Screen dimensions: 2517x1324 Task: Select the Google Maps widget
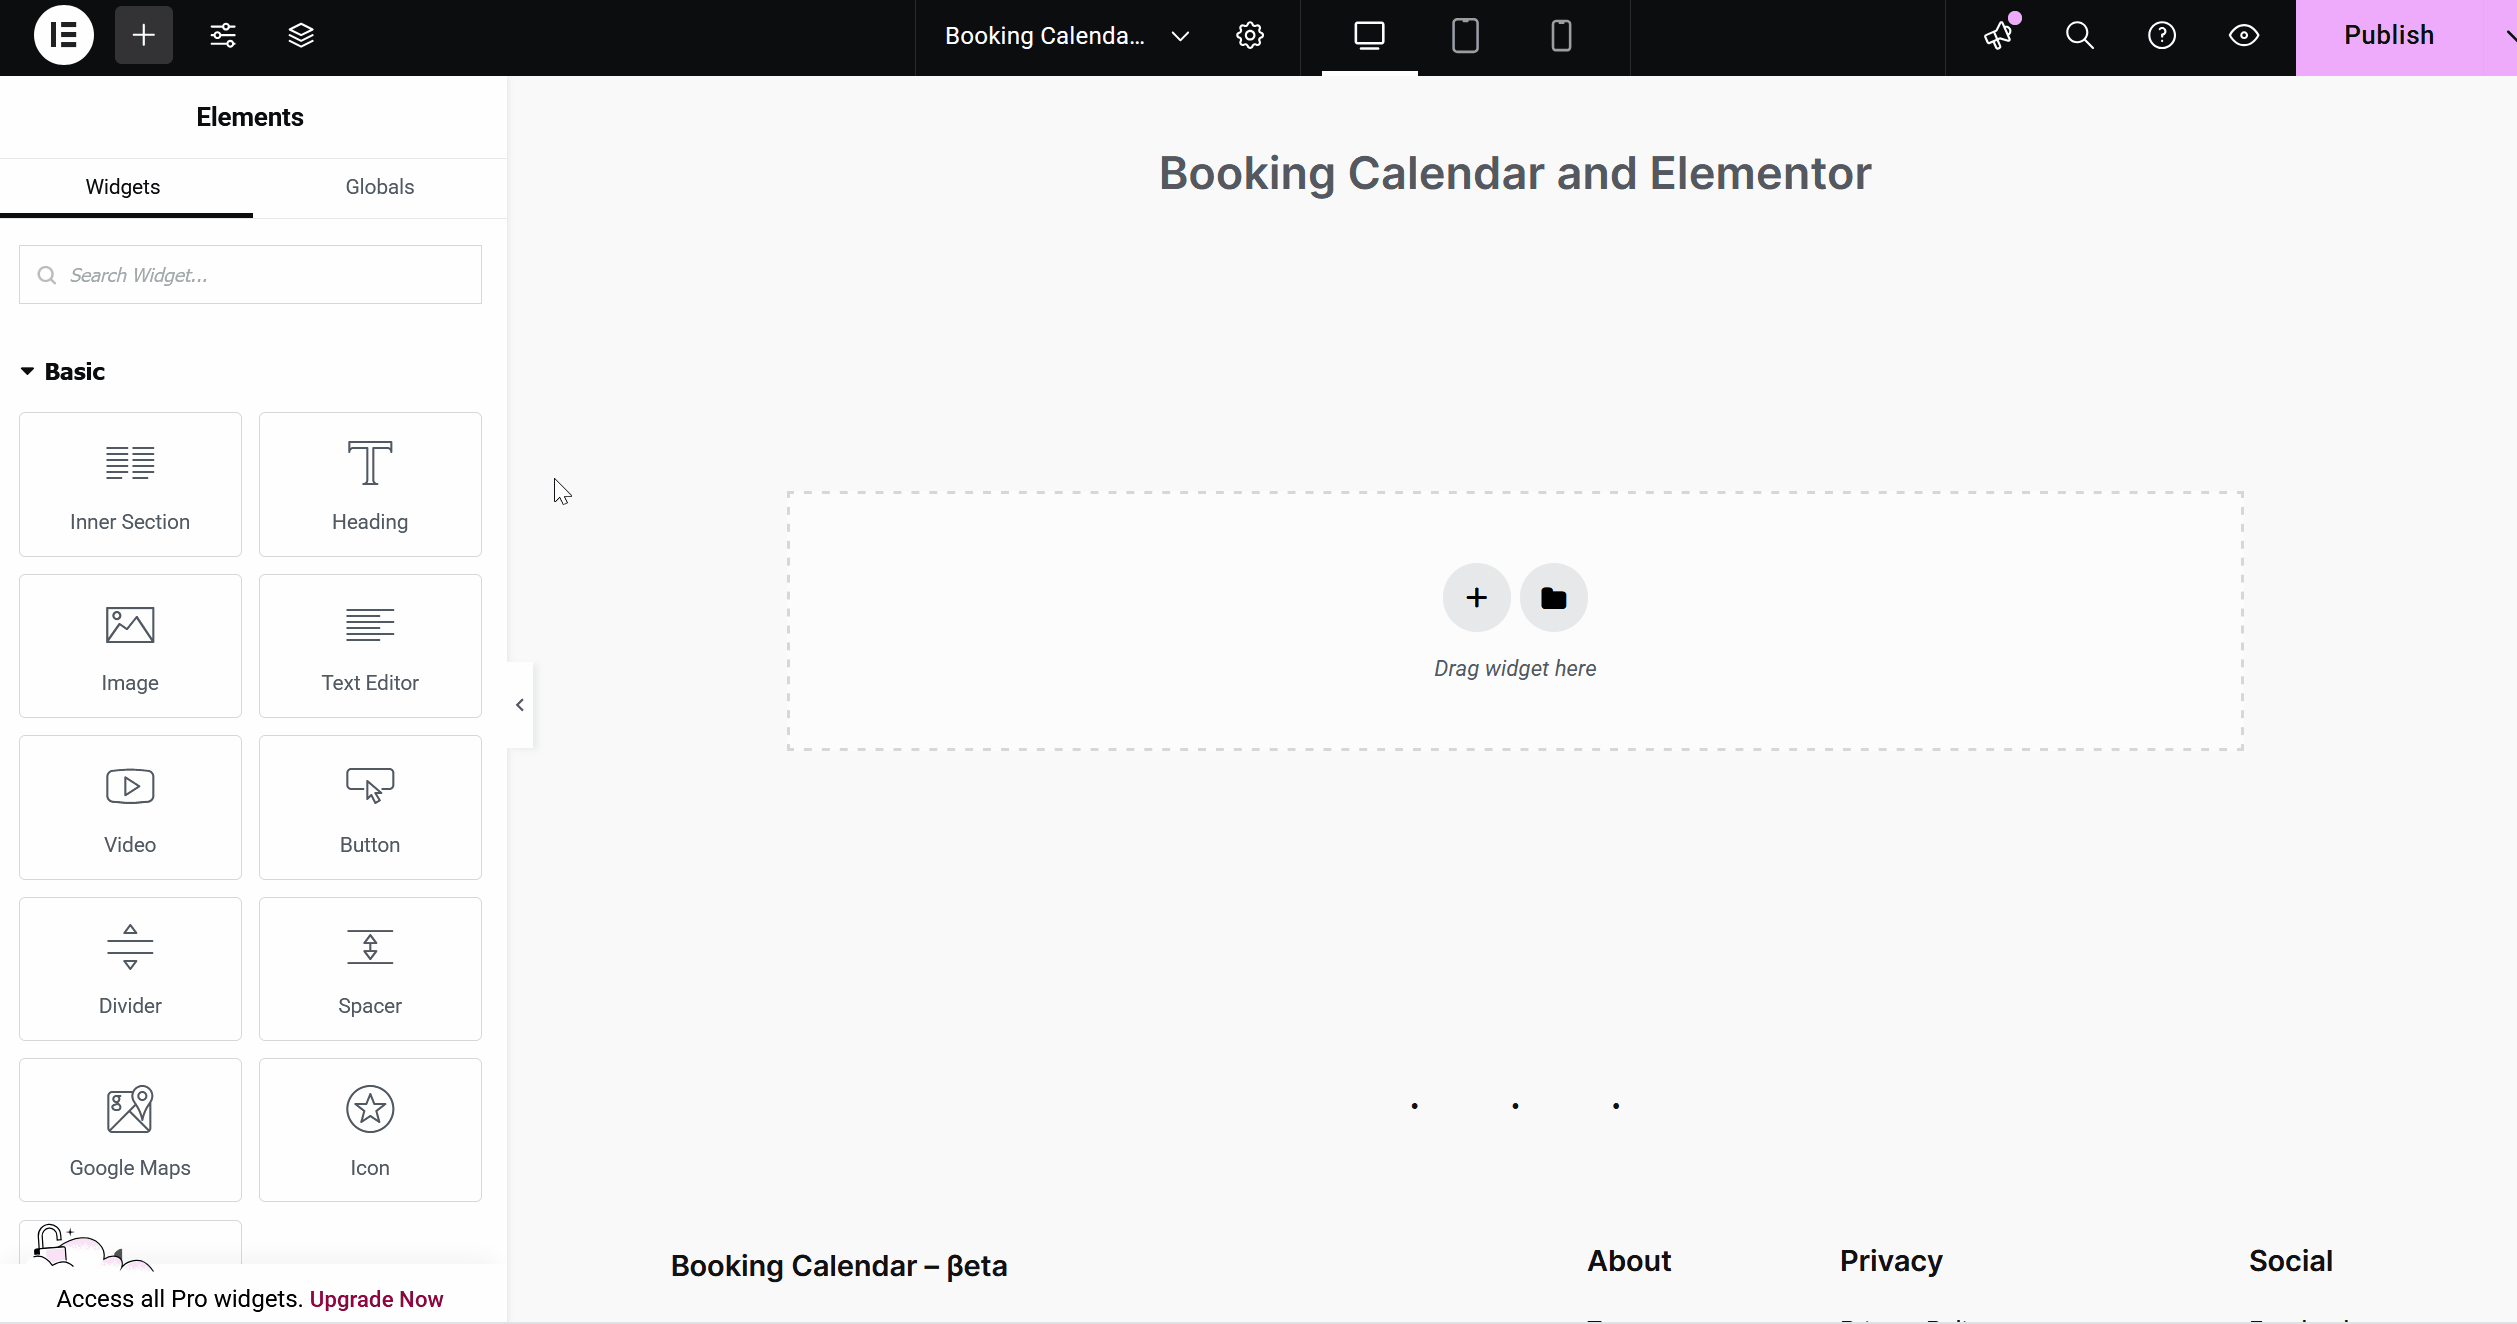point(130,1130)
